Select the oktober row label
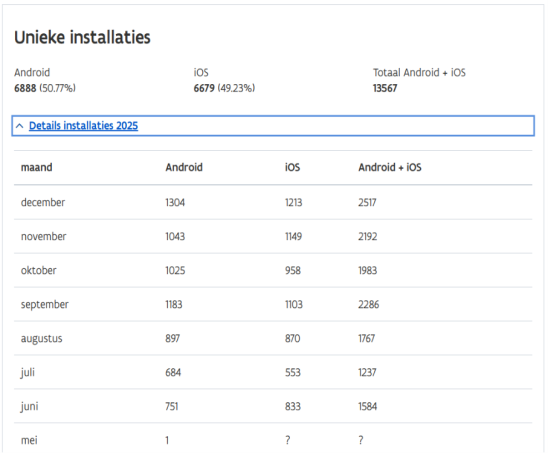Viewport: 548px width, 453px height. tap(38, 271)
